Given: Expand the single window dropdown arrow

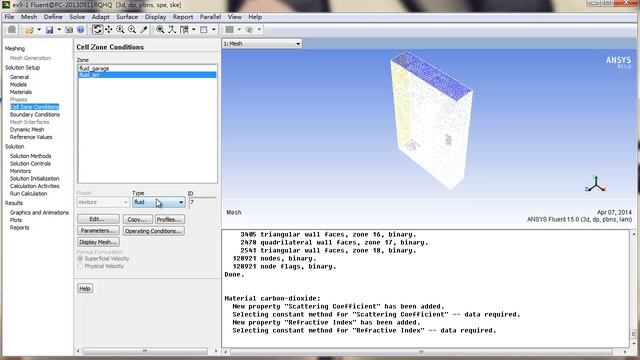Looking at the screenshot, I should tap(213, 29).
